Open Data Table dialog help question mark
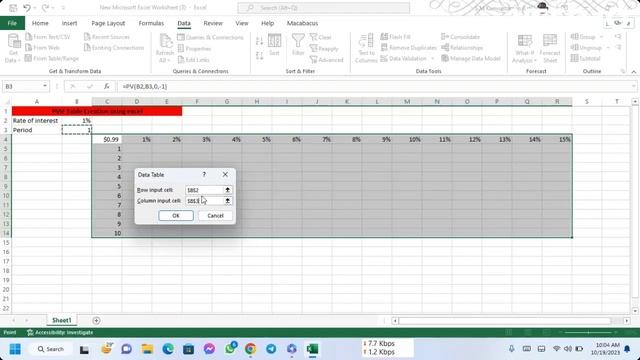Screen dimensions: 640x360 pos(204,174)
